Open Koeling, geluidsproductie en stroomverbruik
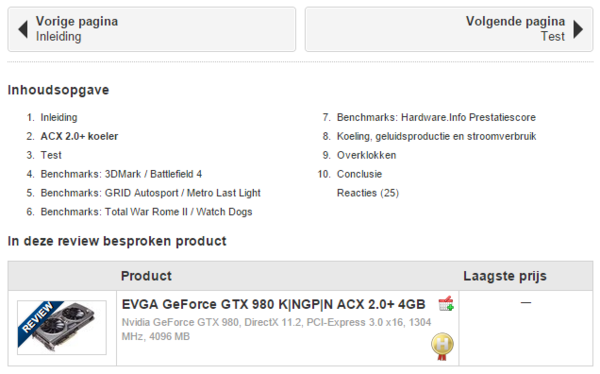 pos(437,136)
